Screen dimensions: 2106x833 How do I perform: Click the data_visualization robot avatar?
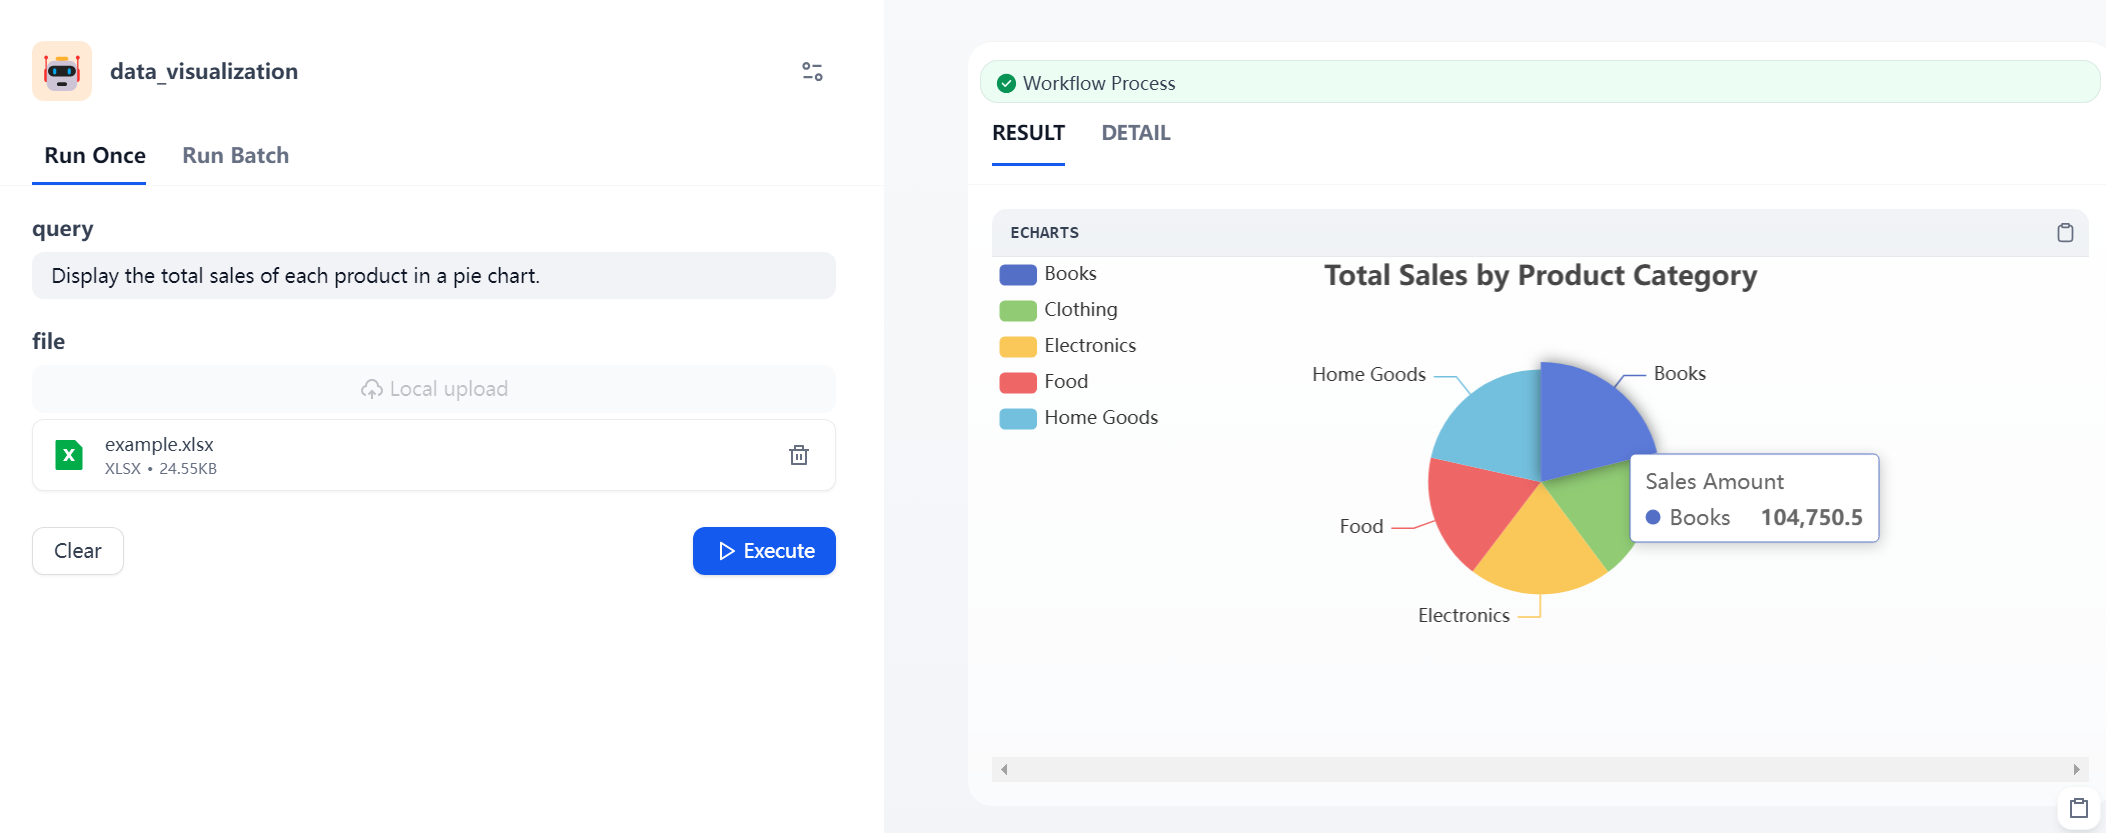[x=62, y=71]
